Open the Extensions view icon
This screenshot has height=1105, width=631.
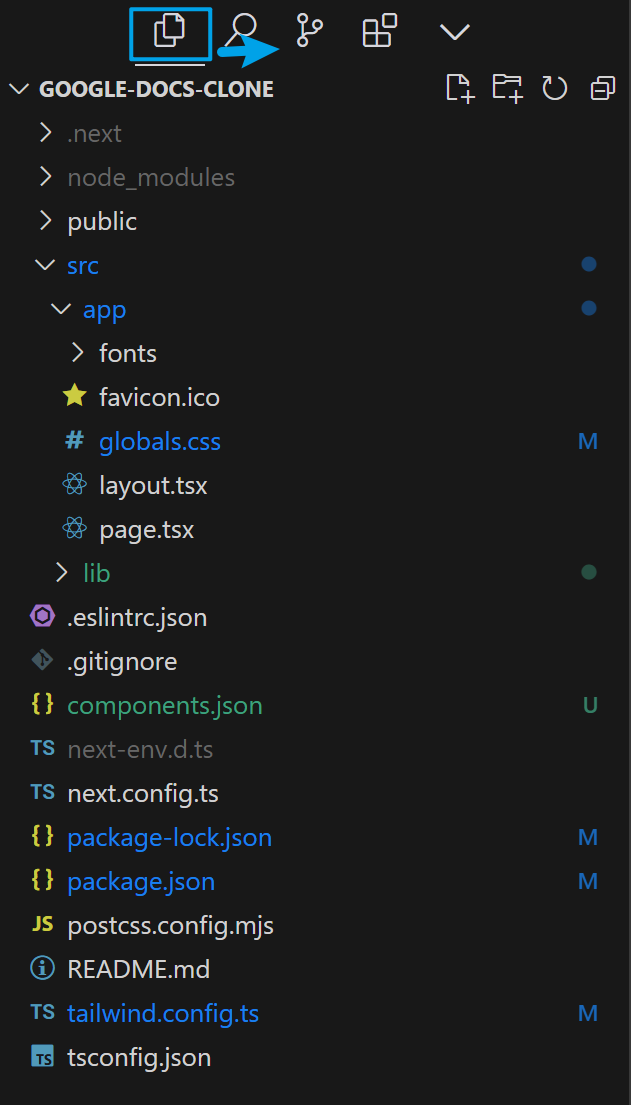[379, 32]
